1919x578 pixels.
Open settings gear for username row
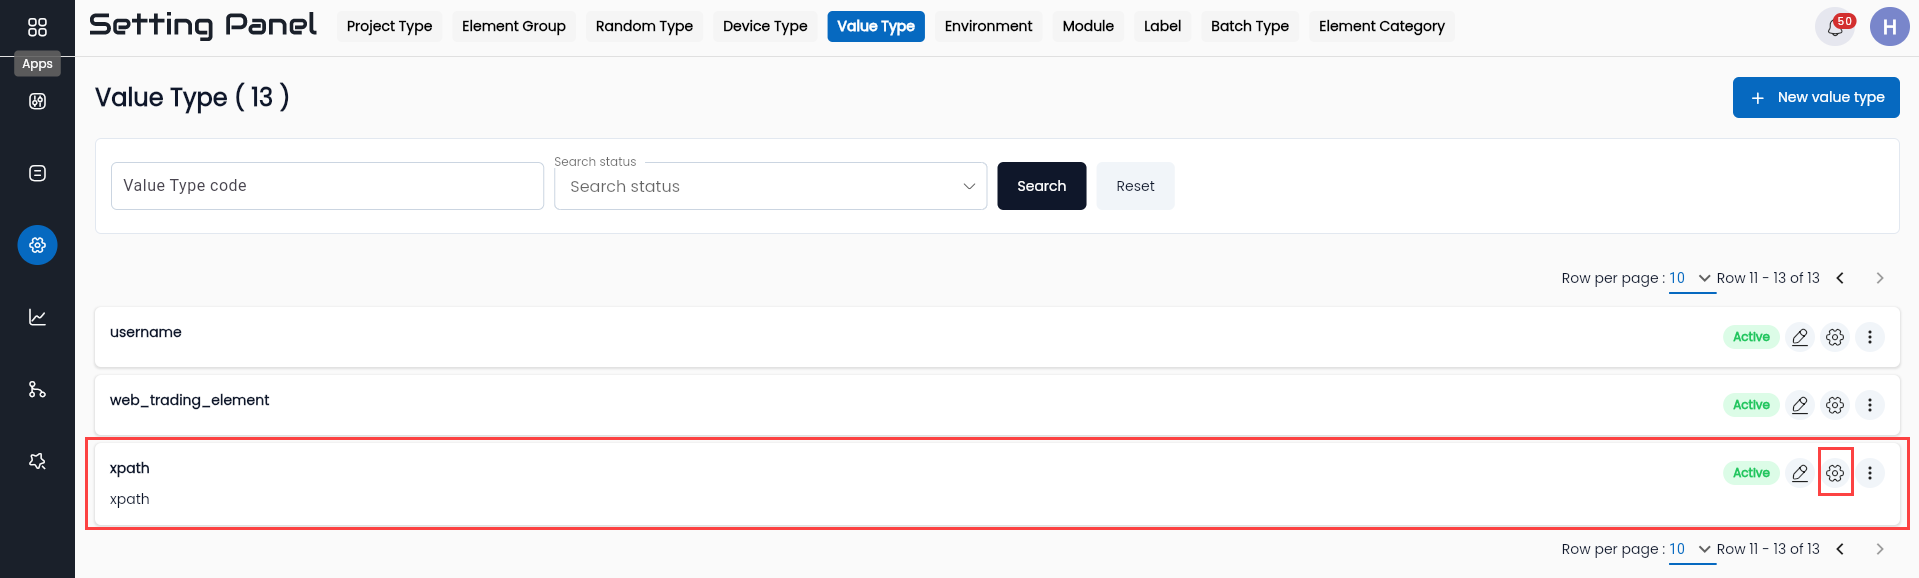(x=1835, y=337)
